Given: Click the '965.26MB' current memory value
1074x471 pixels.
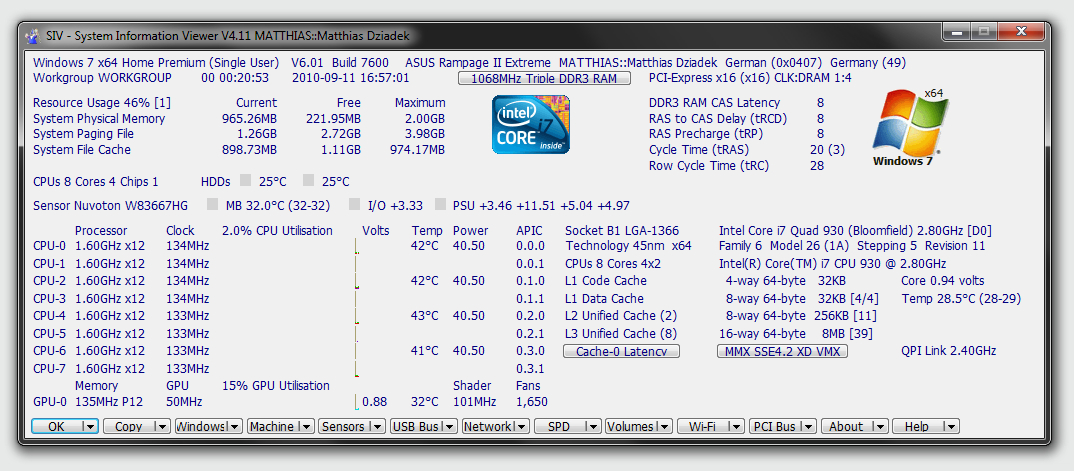Looking at the screenshot, I should pos(249,118).
